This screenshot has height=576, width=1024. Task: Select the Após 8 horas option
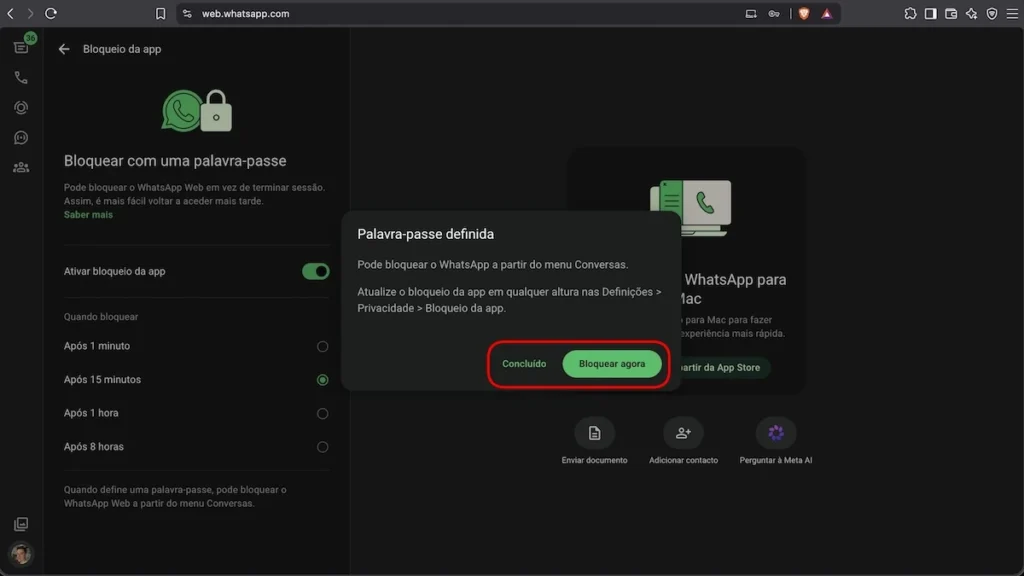tap(323, 447)
